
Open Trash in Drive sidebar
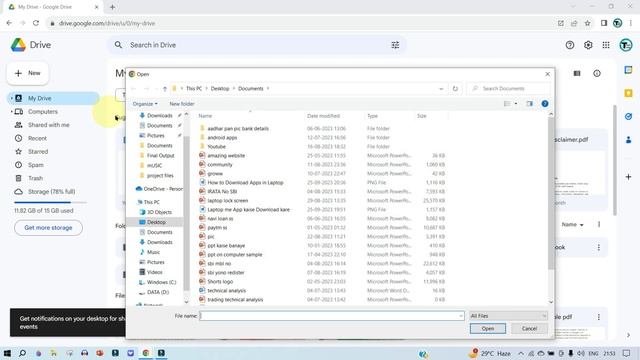[35, 178]
